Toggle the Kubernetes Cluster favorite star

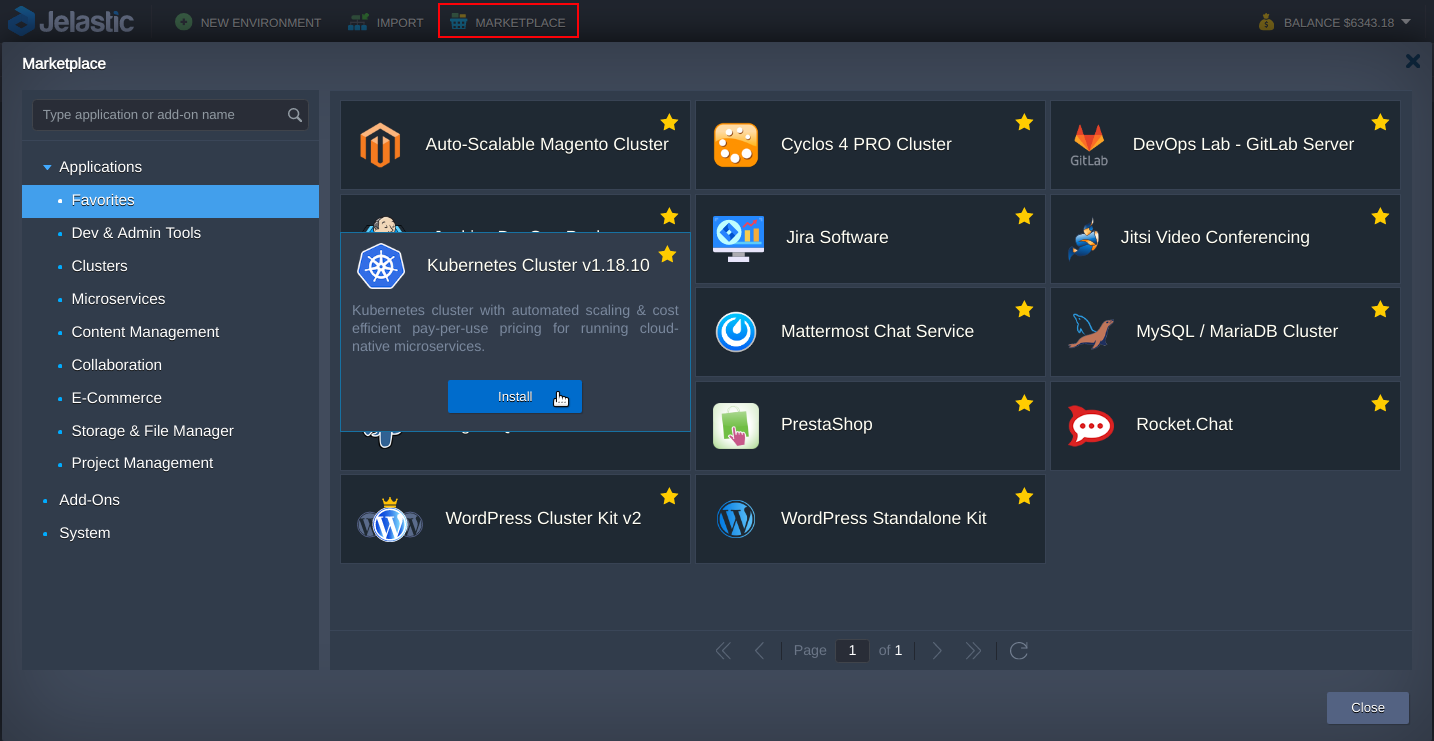coord(667,254)
